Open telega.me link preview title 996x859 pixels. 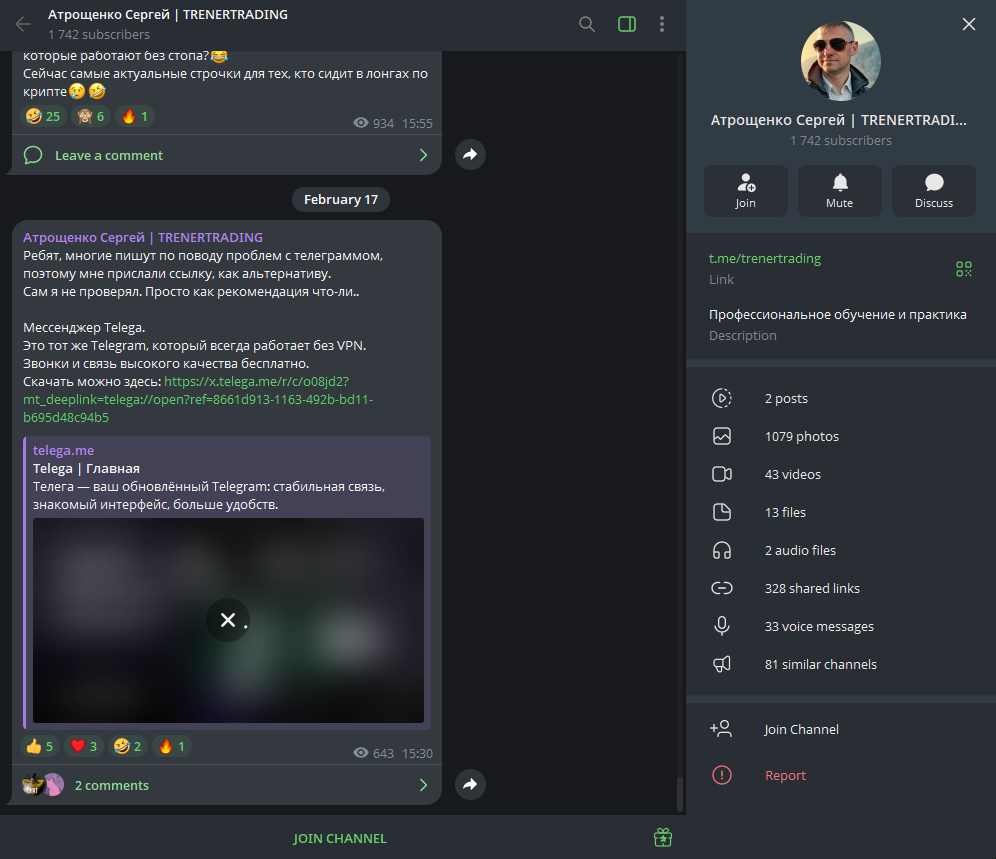[86, 469]
